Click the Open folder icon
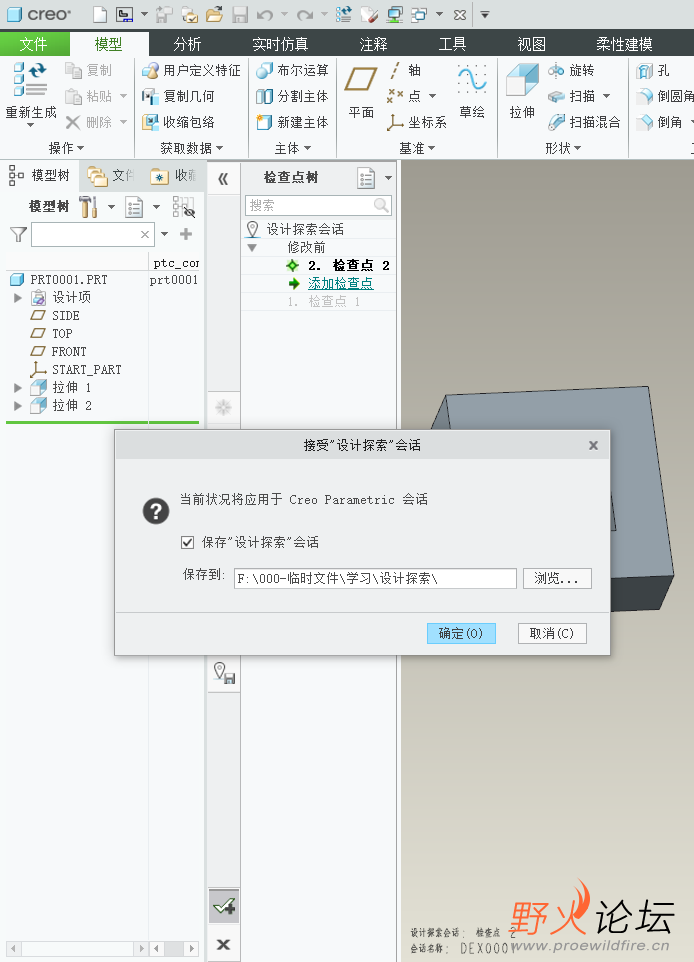694x962 pixels. [214, 14]
